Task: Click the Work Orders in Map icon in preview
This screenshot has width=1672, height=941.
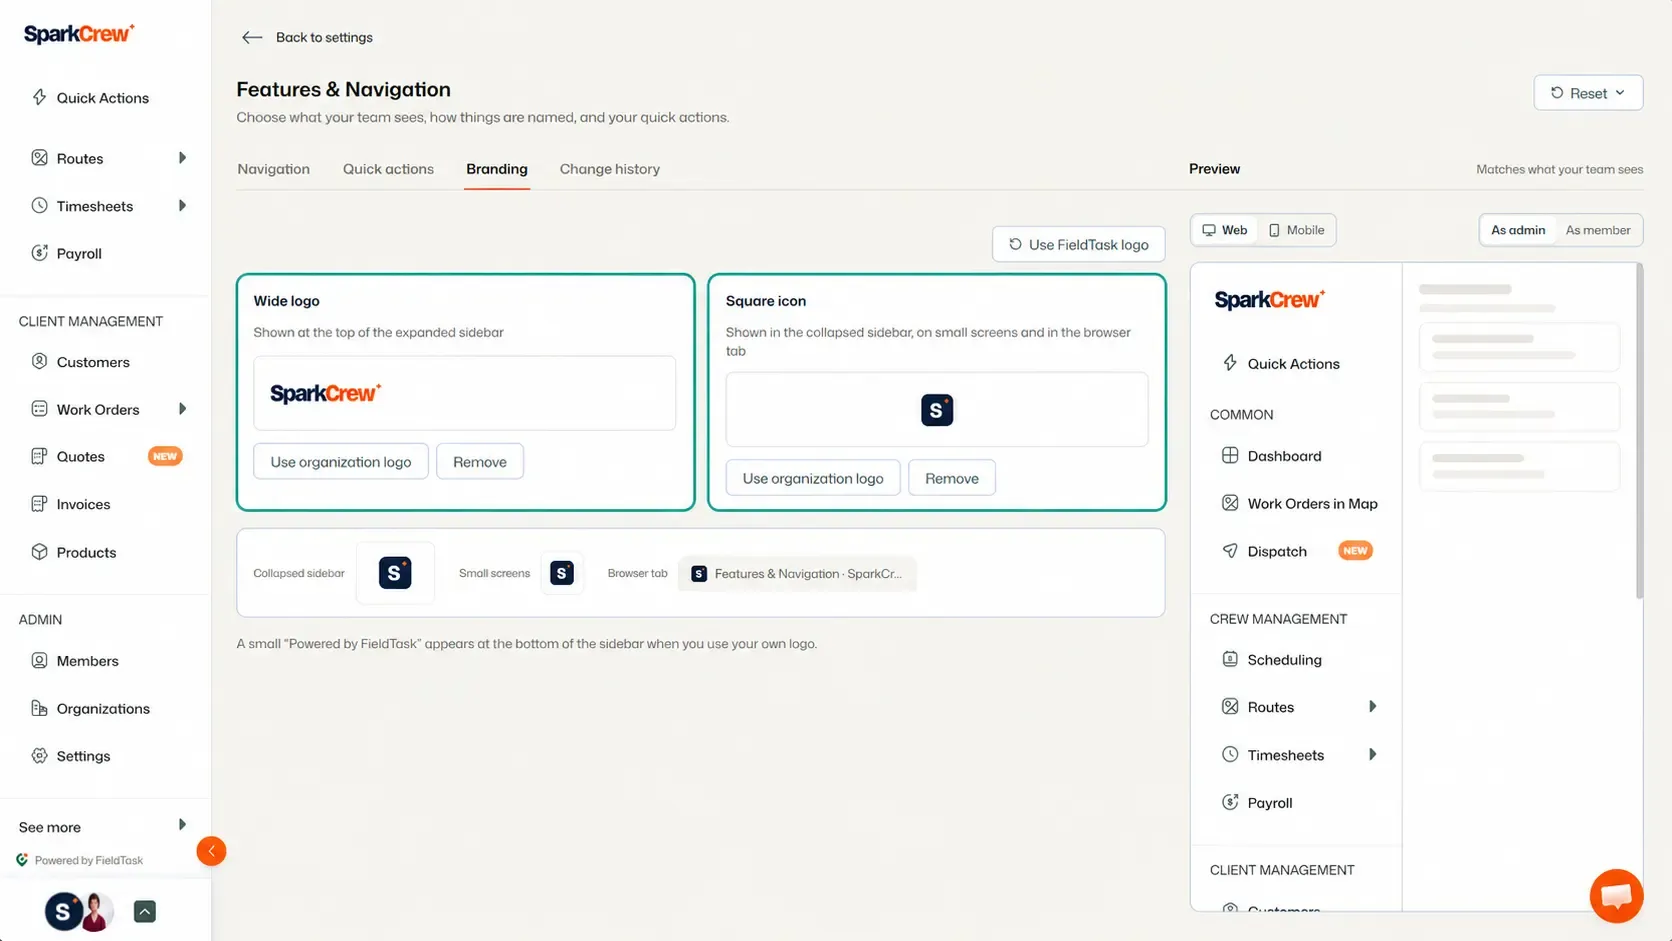Action: coord(1230,503)
